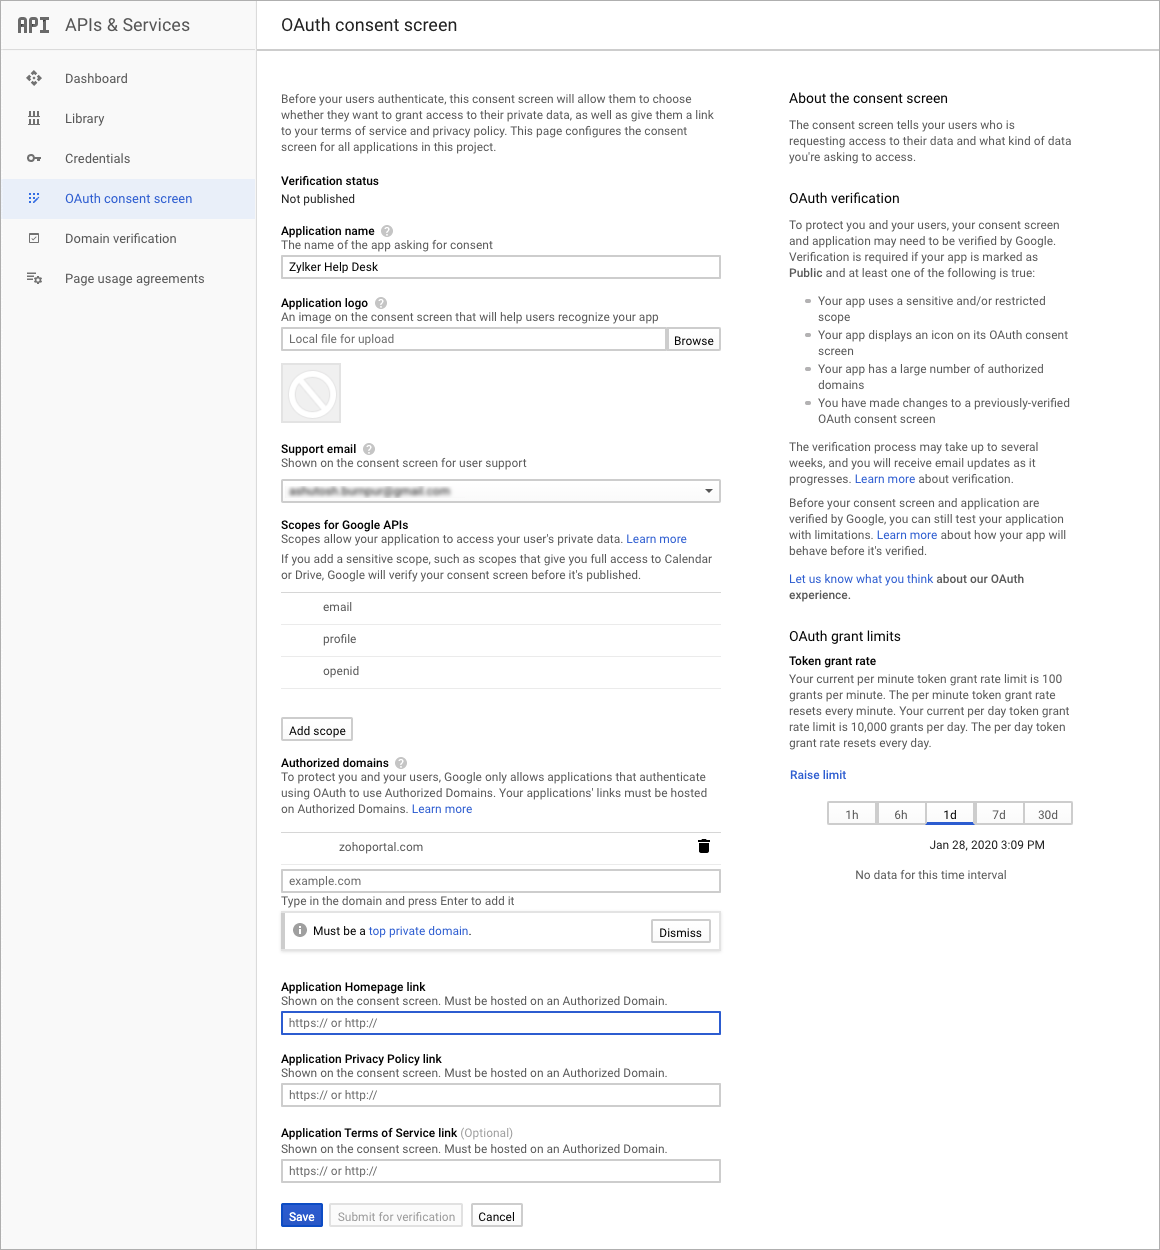Click the Domain verification checkbox icon
This screenshot has height=1250, width=1160.
[34, 238]
